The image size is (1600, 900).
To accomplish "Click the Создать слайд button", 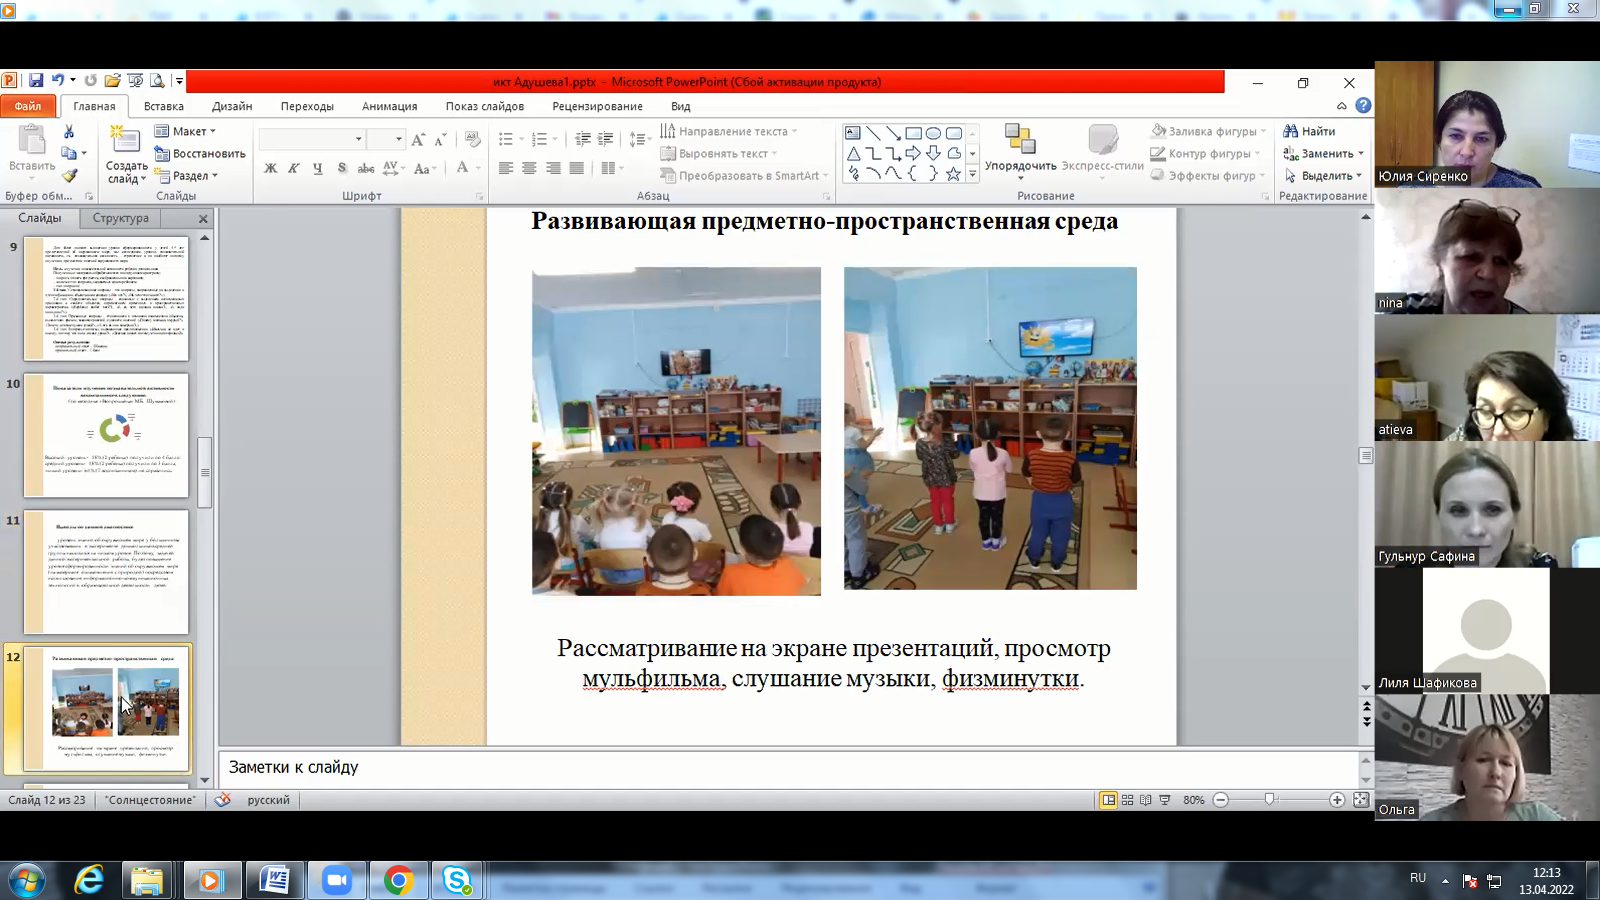I will pos(126,155).
